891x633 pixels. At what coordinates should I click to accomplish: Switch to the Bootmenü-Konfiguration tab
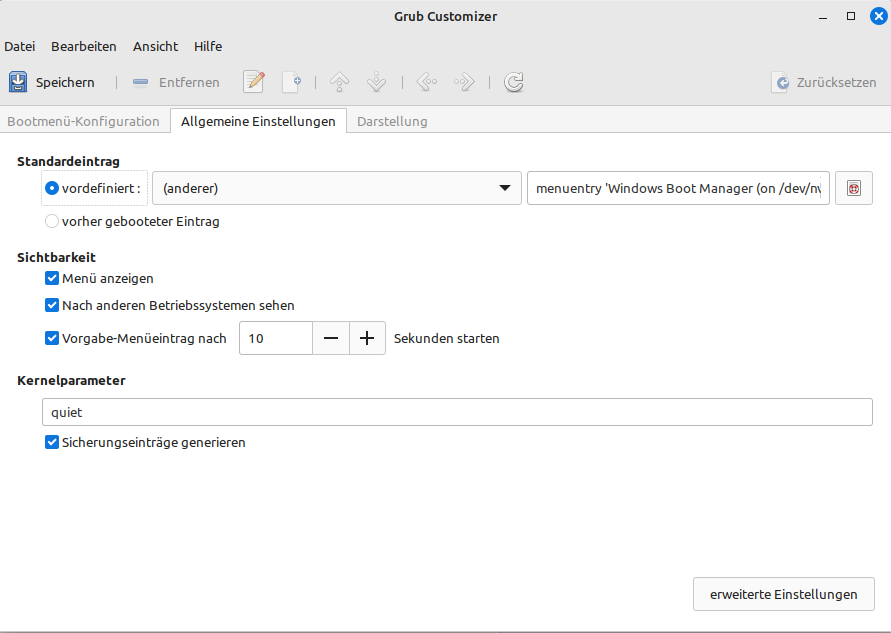pos(84,121)
